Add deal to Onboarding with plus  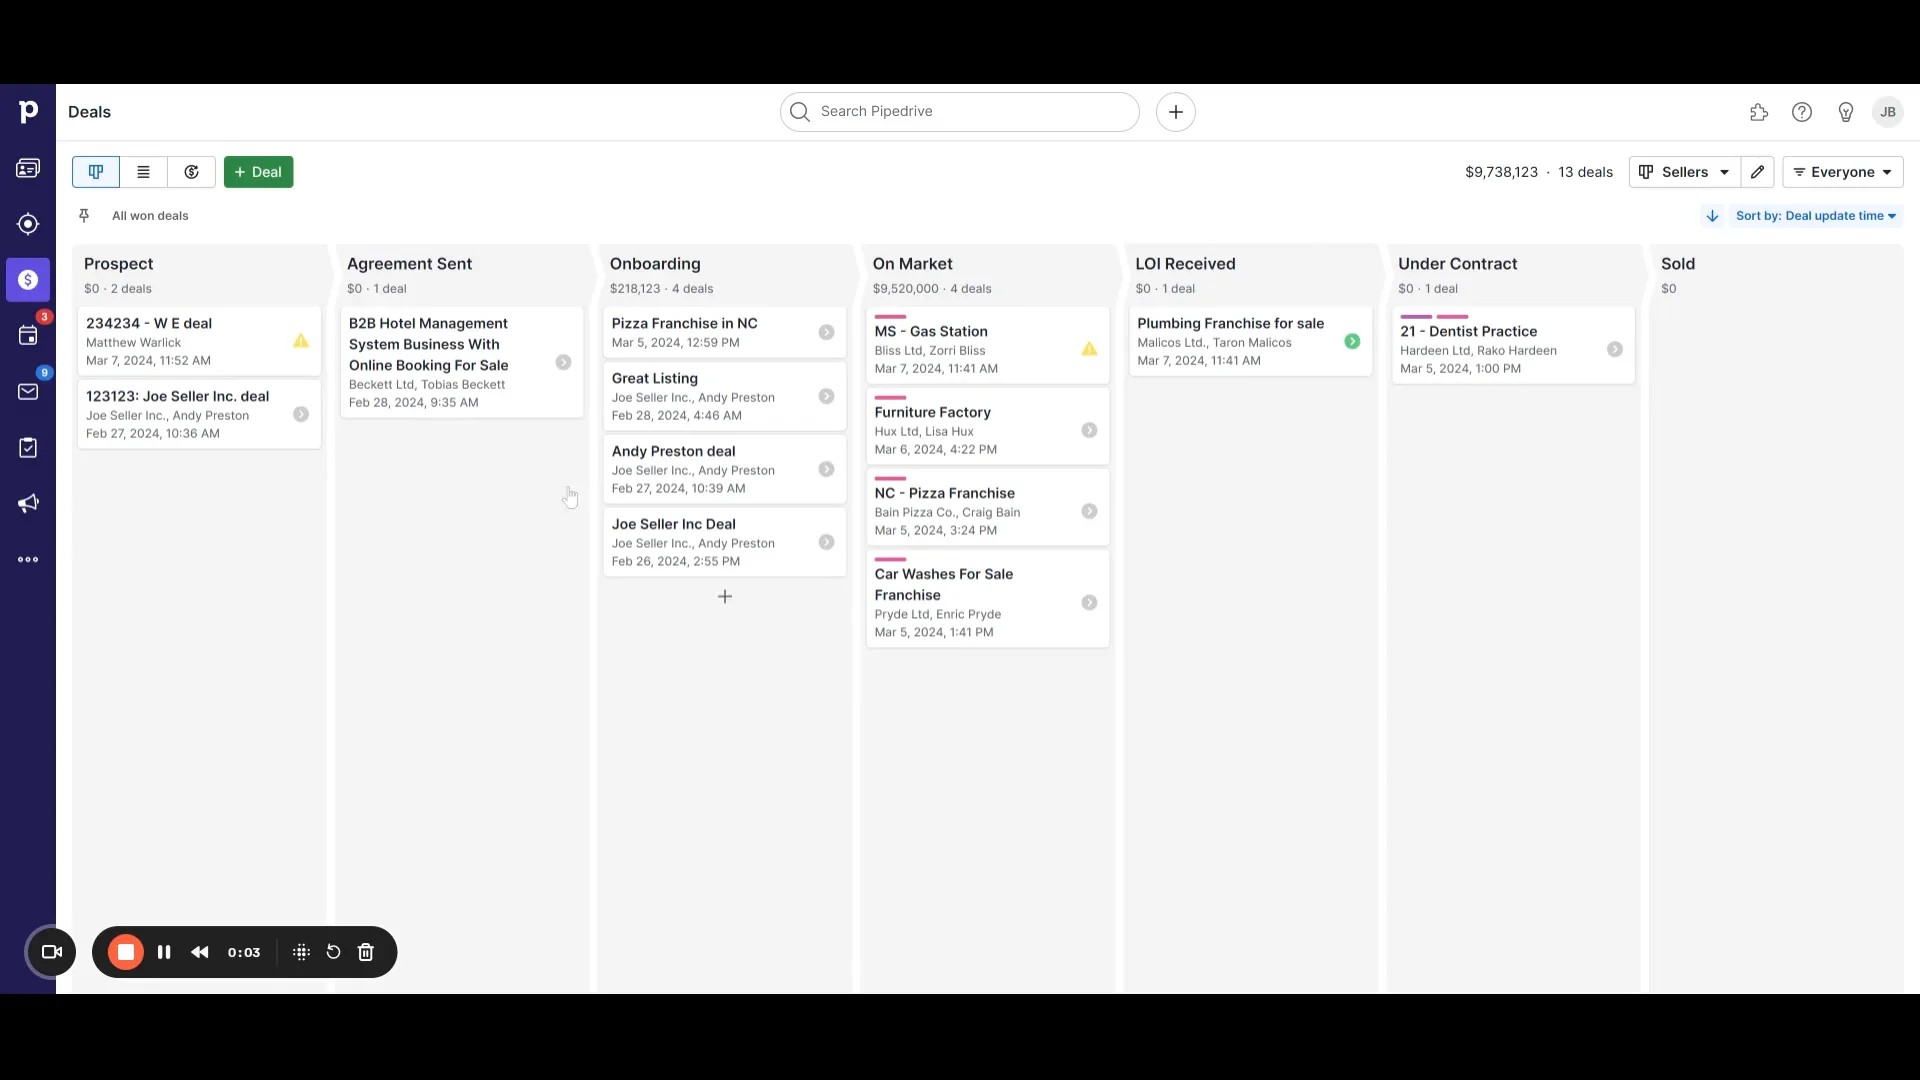[x=725, y=597]
